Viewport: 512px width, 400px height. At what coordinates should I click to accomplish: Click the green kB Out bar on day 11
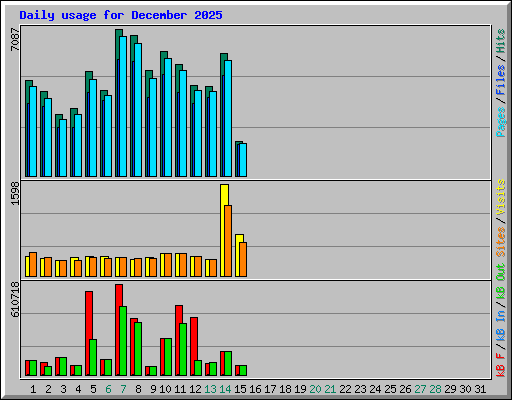183,350
